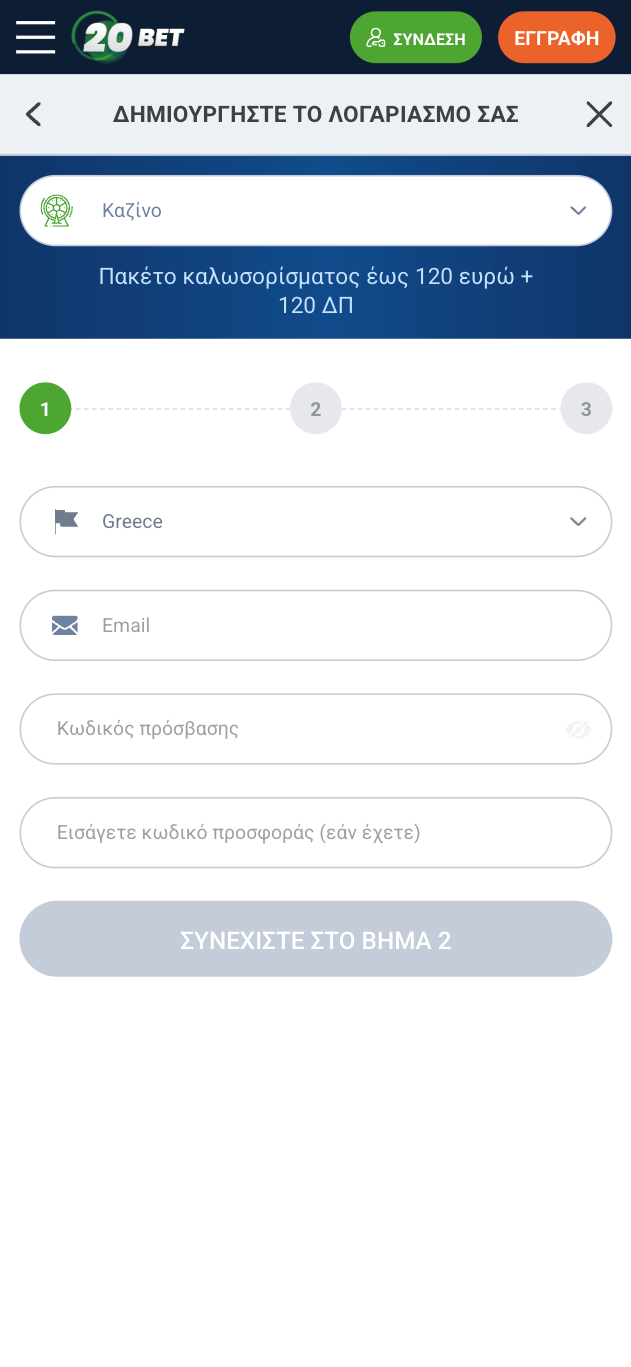The width and height of the screenshot is (631, 1367).
Task: Select step 1 indicator
Action: [45, 409]
